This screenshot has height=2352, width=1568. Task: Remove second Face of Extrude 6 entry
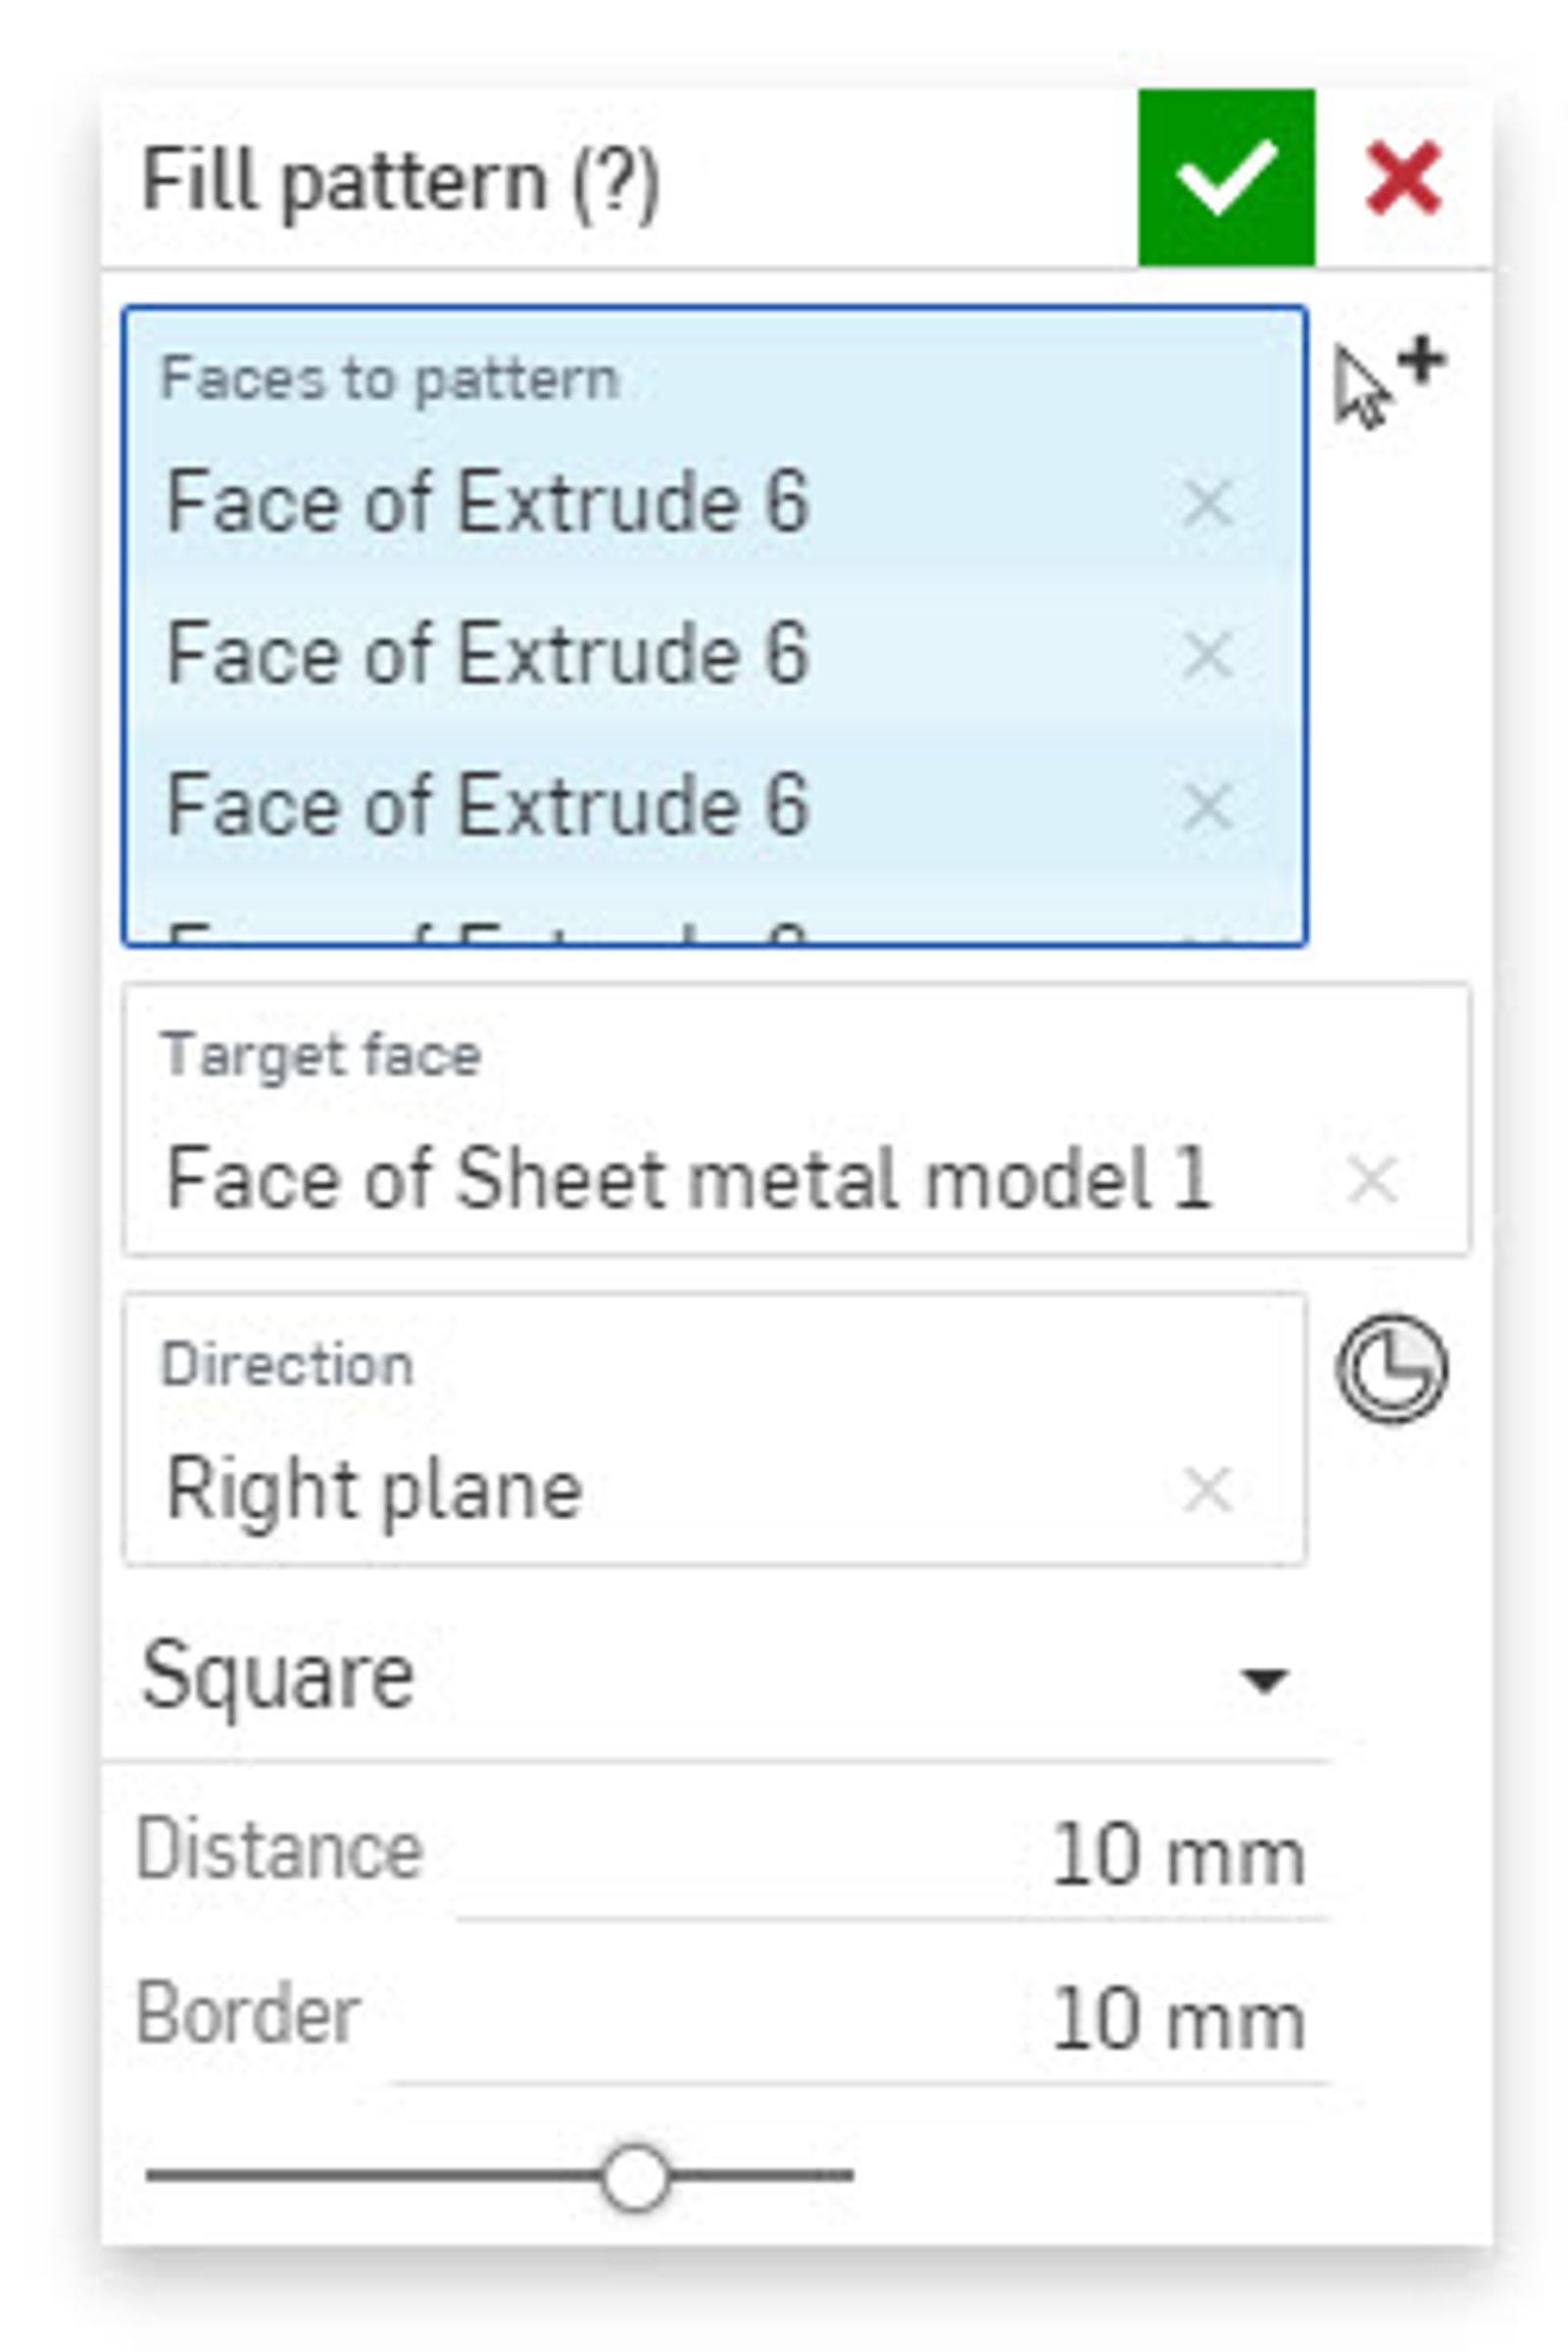(1207, 654)
